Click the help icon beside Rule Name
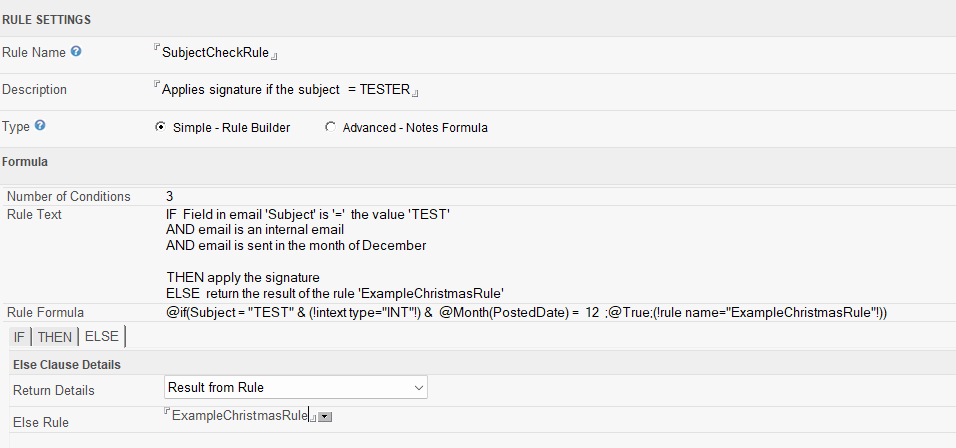Viewport: 956px width, 448px height. 76,51
